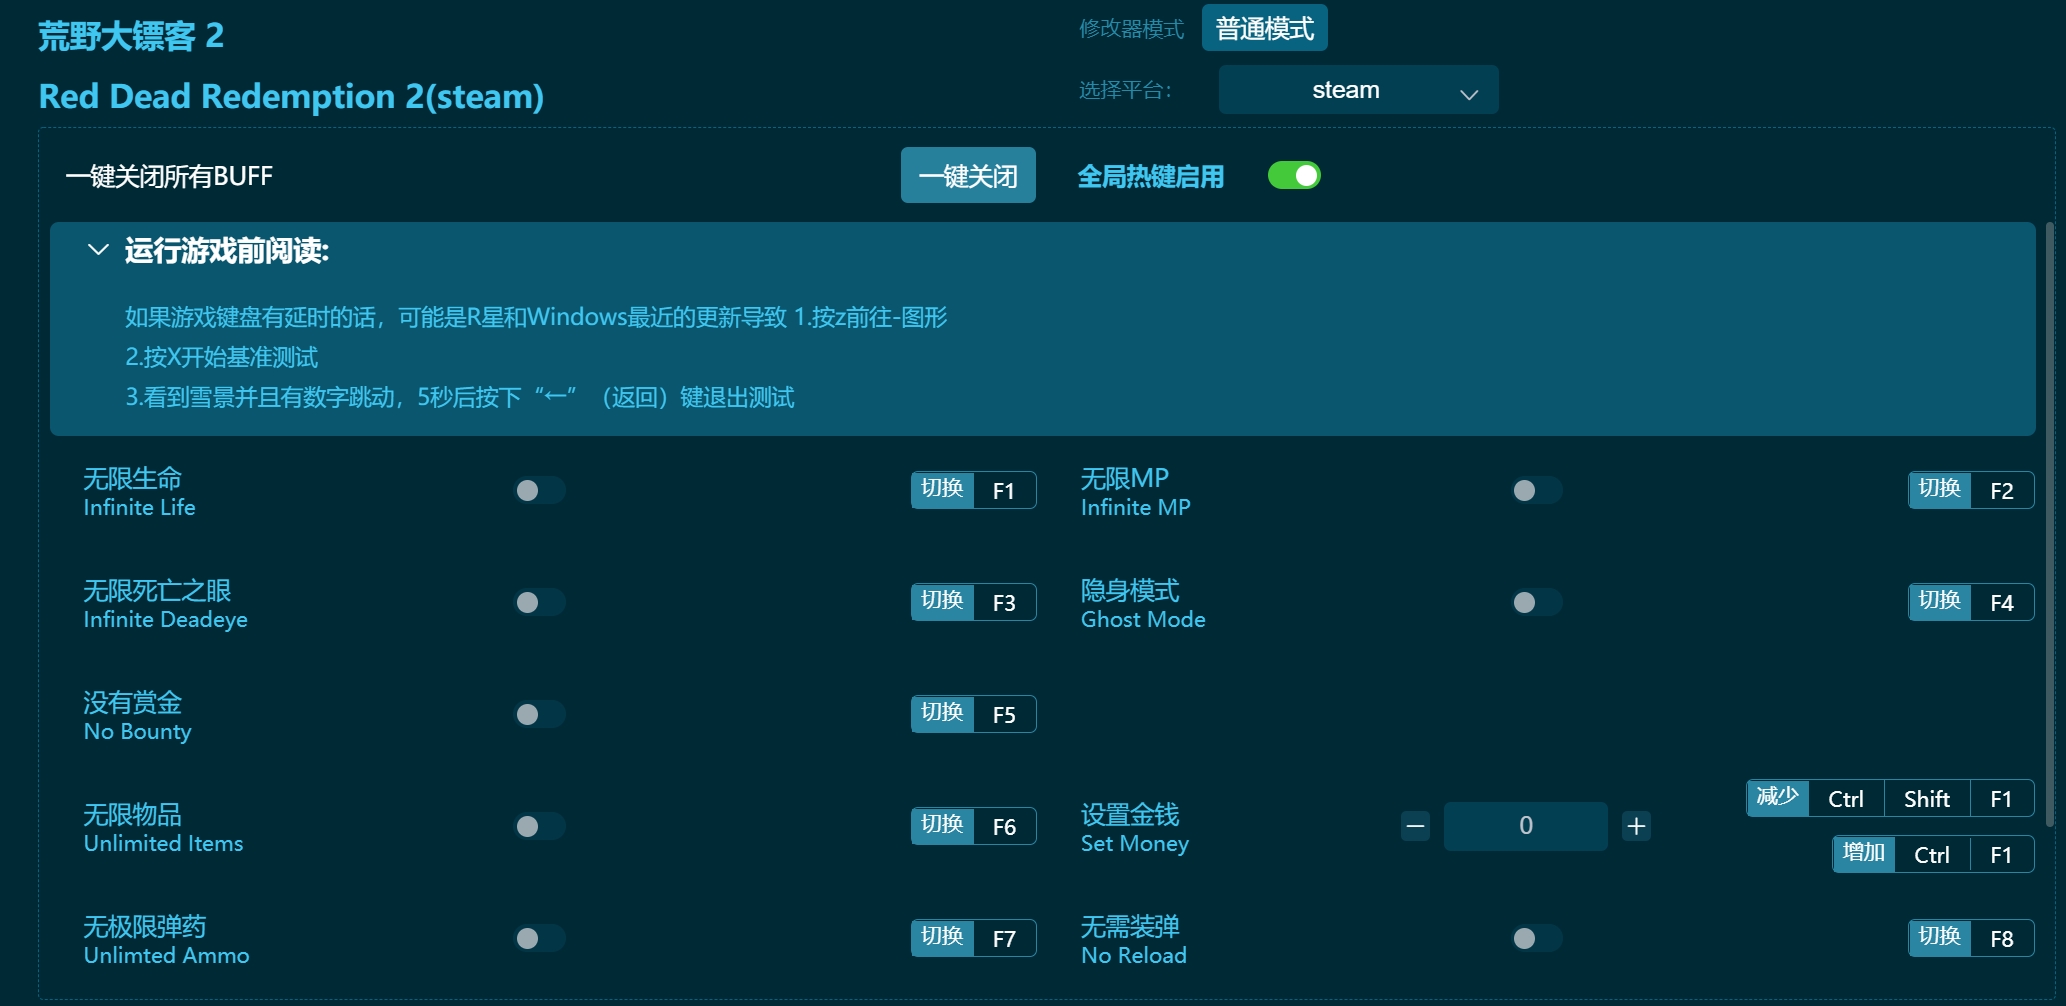Select the 普通模式 mode button
This screenshot has height=1006, width=2066.
tap(1264, 28)
